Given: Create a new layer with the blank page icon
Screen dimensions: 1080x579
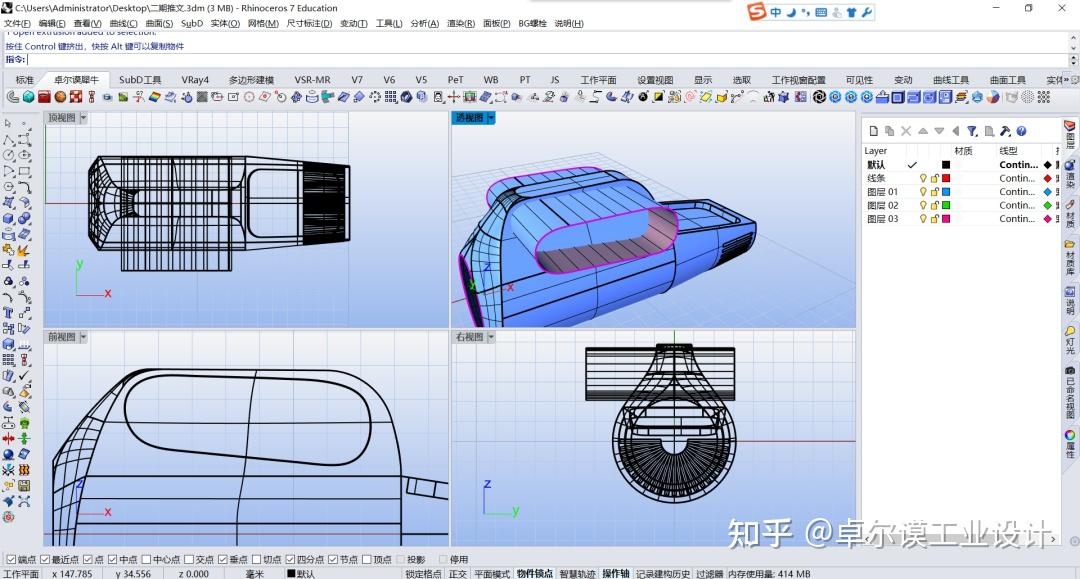Looking at the screenshot, I should click(873, 131).
